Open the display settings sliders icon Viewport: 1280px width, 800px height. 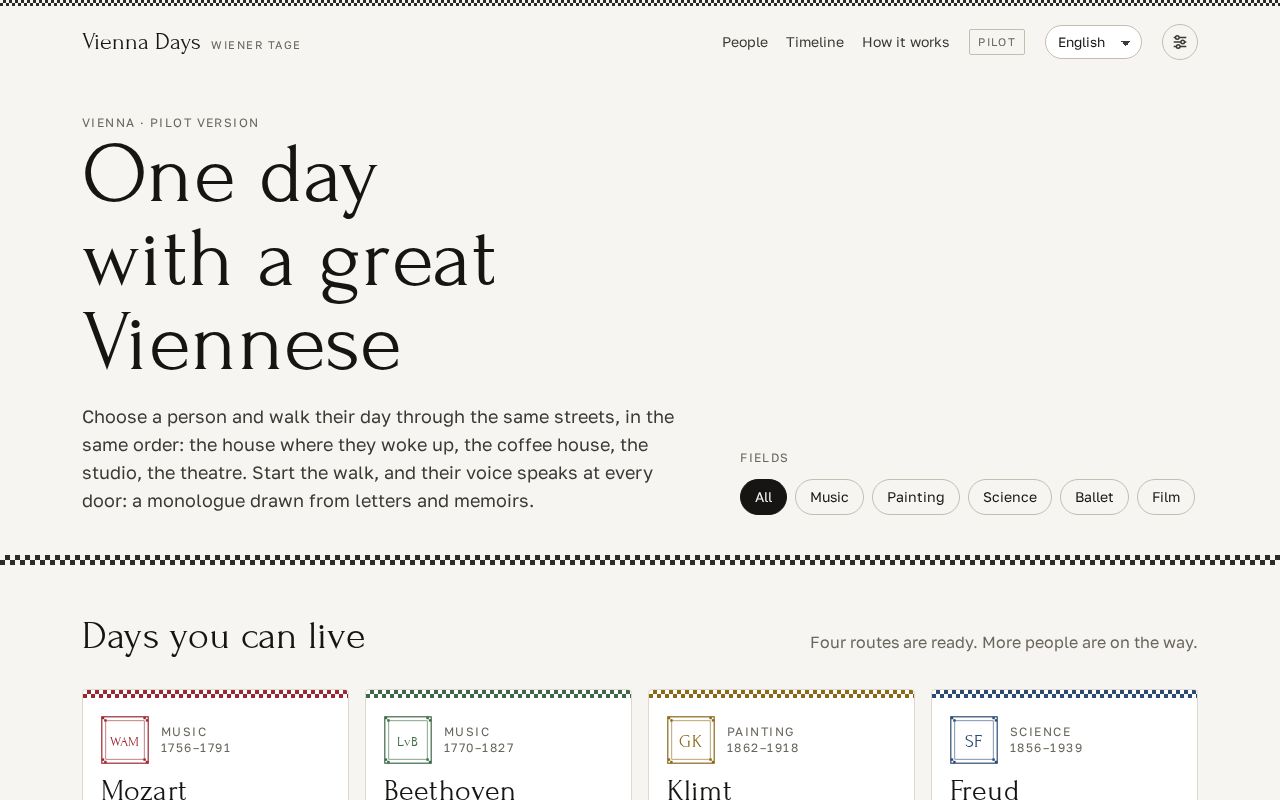click(x=1180, y=42)
